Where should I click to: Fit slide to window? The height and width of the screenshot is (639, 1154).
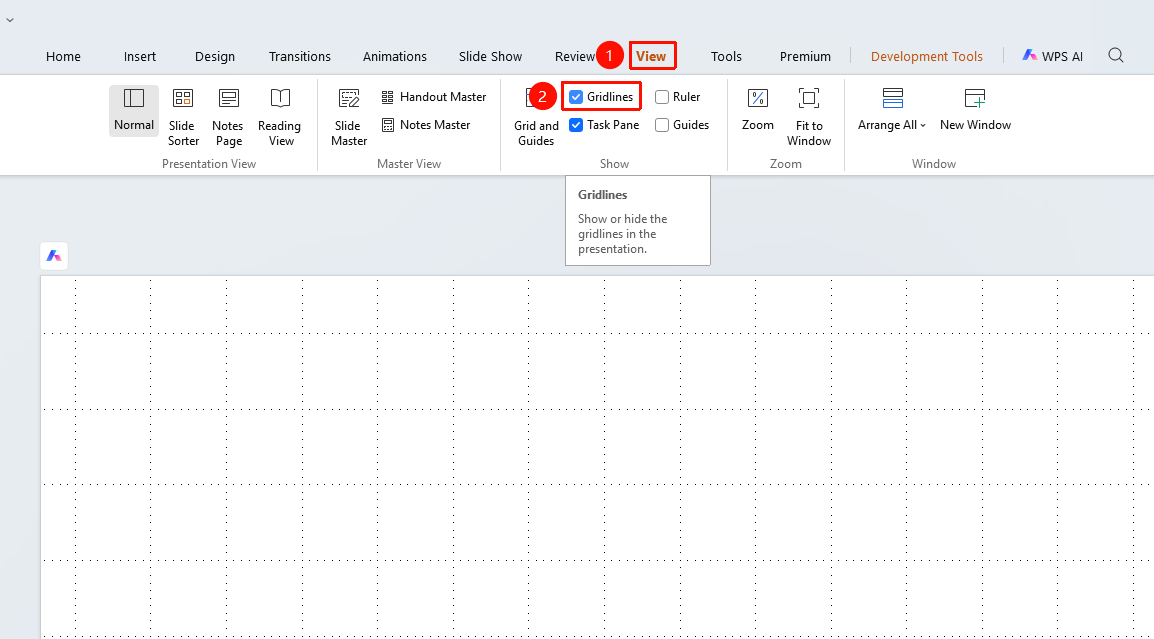pyautogui.click(x=809, y=117)
